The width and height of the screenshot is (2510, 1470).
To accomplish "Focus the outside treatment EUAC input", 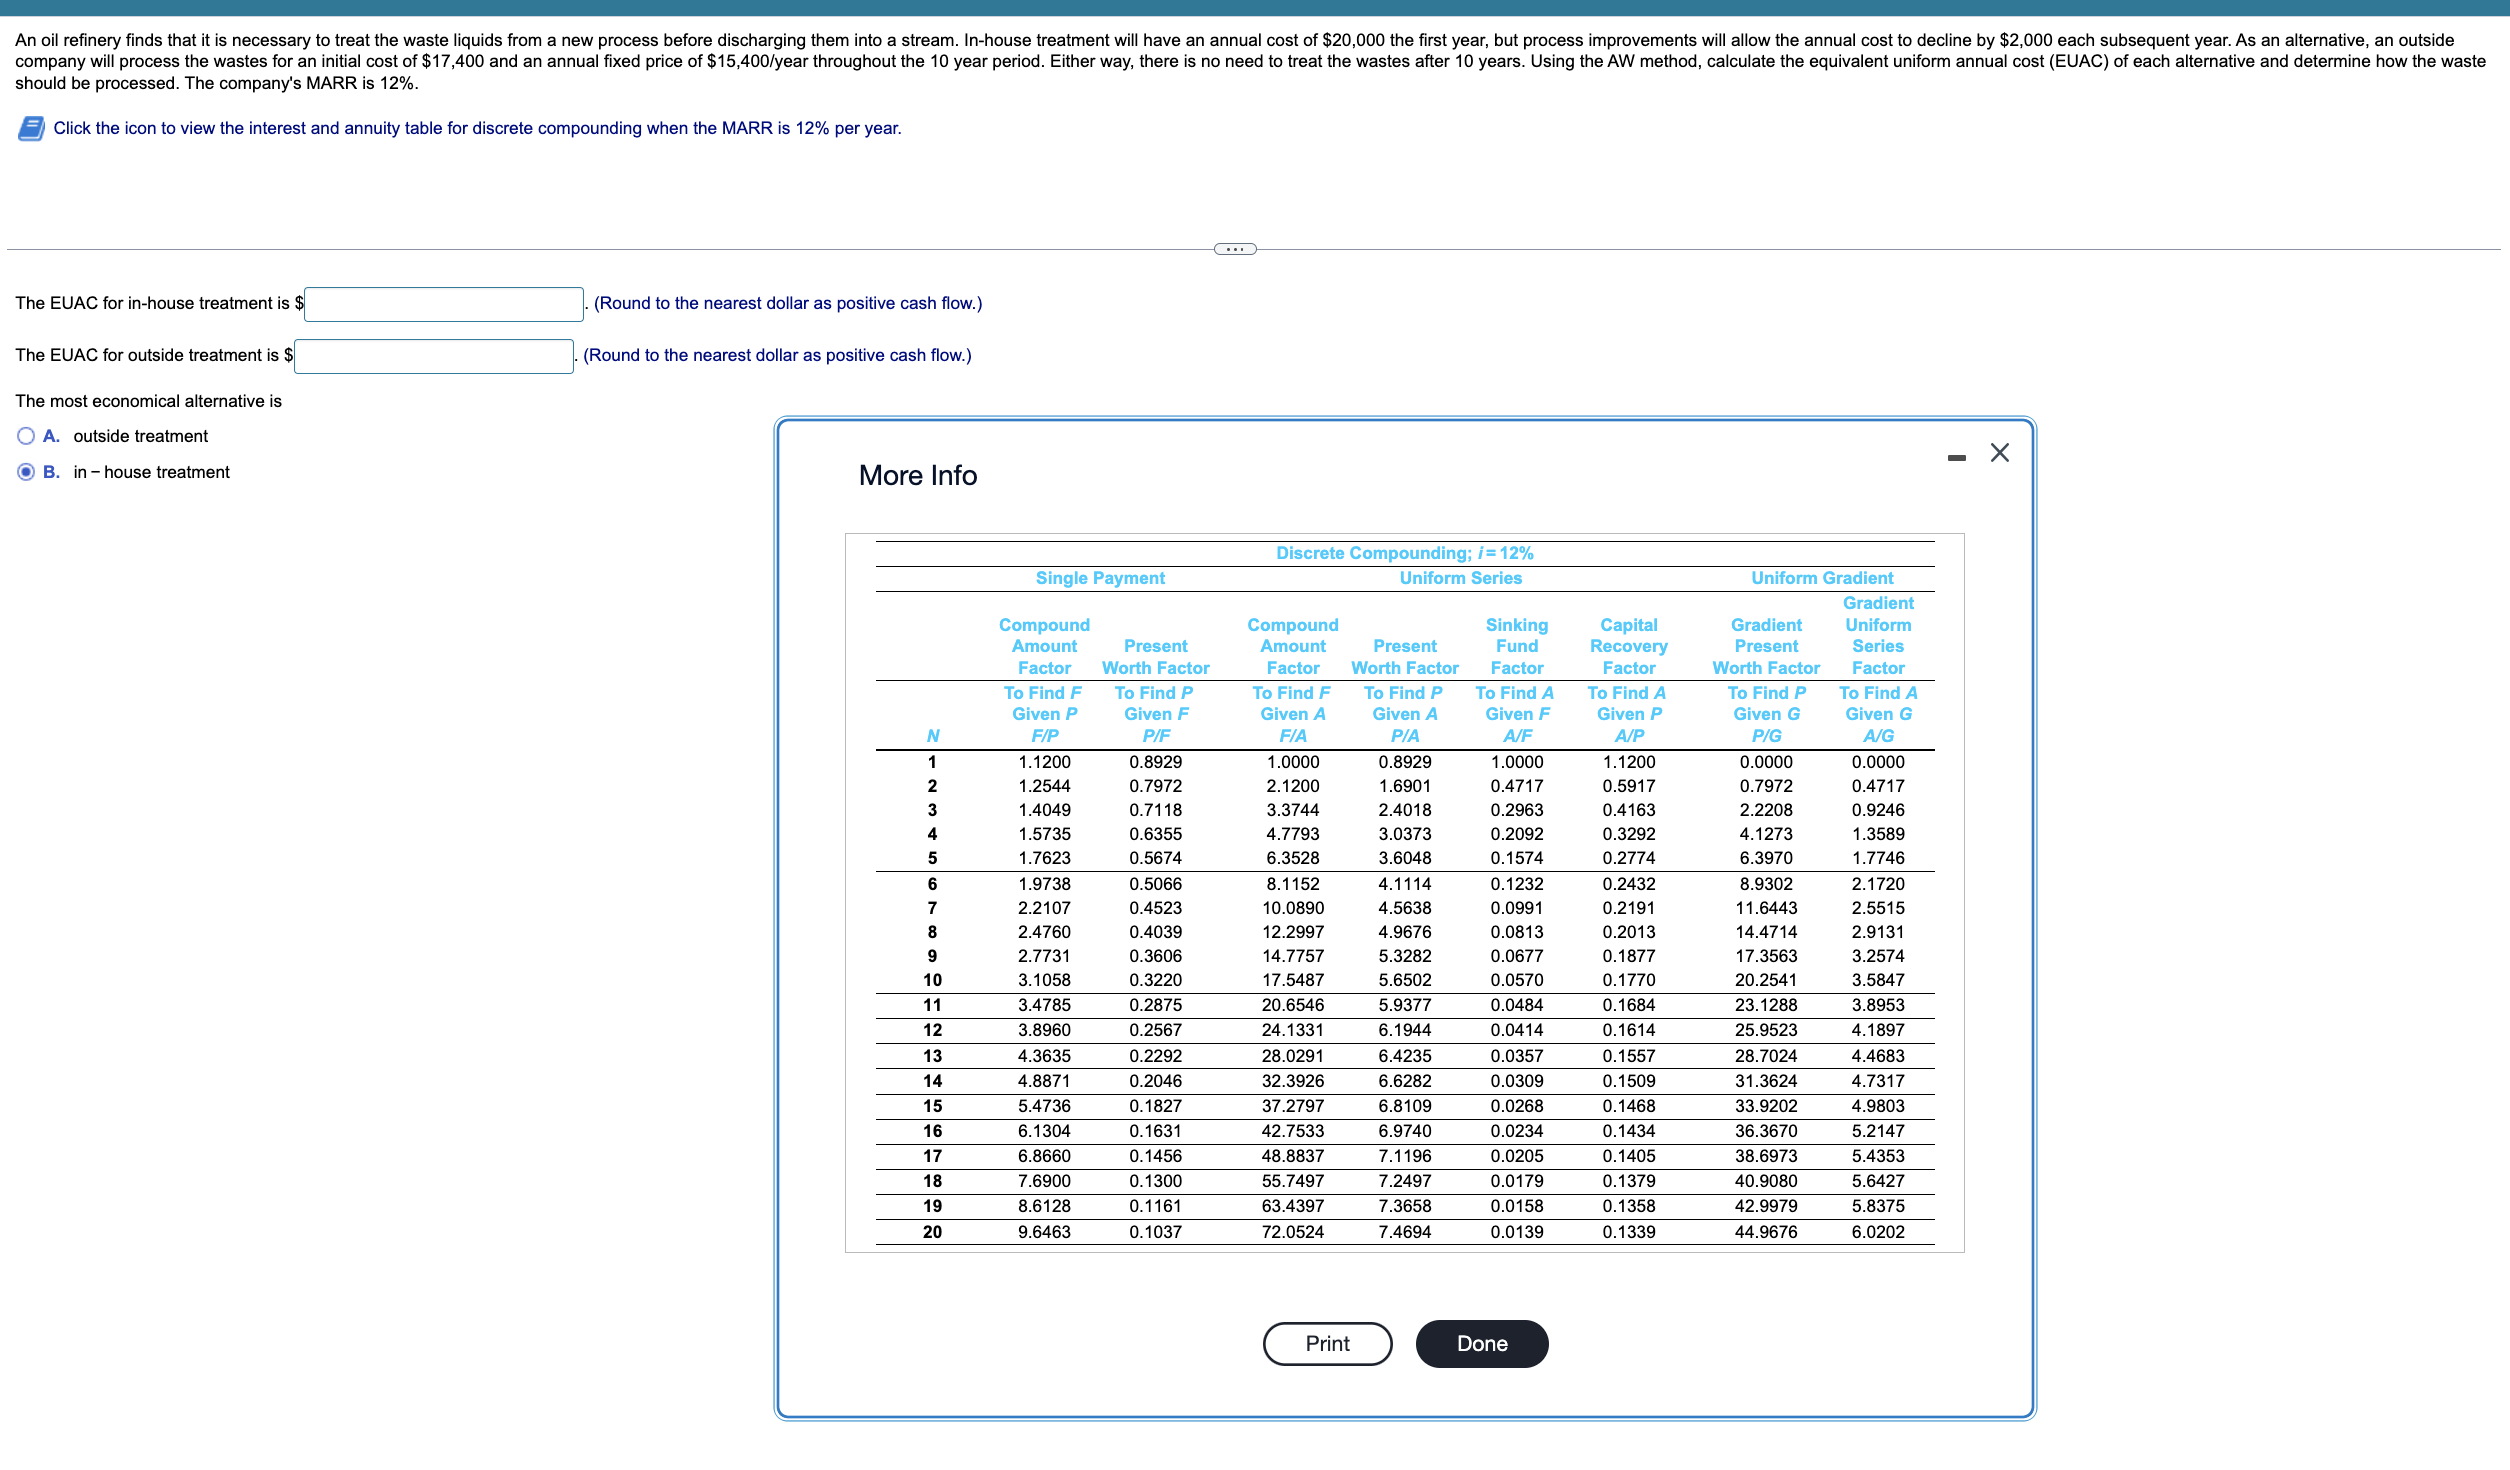I will click(433, 356).
